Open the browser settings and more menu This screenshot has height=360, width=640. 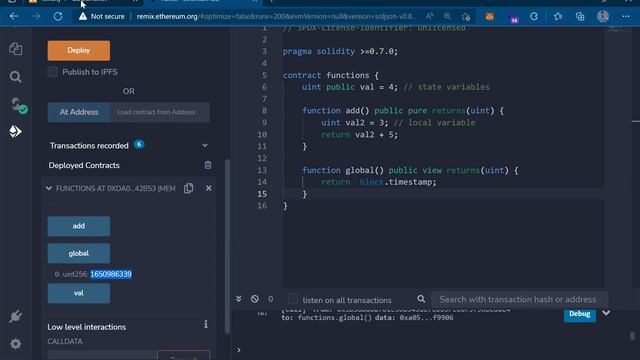(x=626, y=16)
